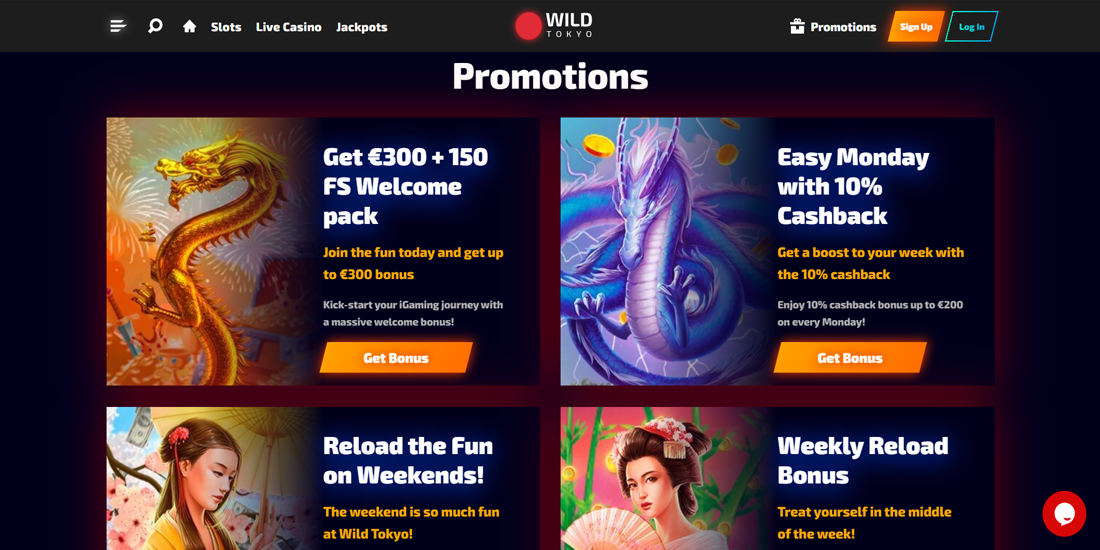Open the Weekly Reload Bonus heading
Screen dimensions: 1100x550
coord(863,460)
